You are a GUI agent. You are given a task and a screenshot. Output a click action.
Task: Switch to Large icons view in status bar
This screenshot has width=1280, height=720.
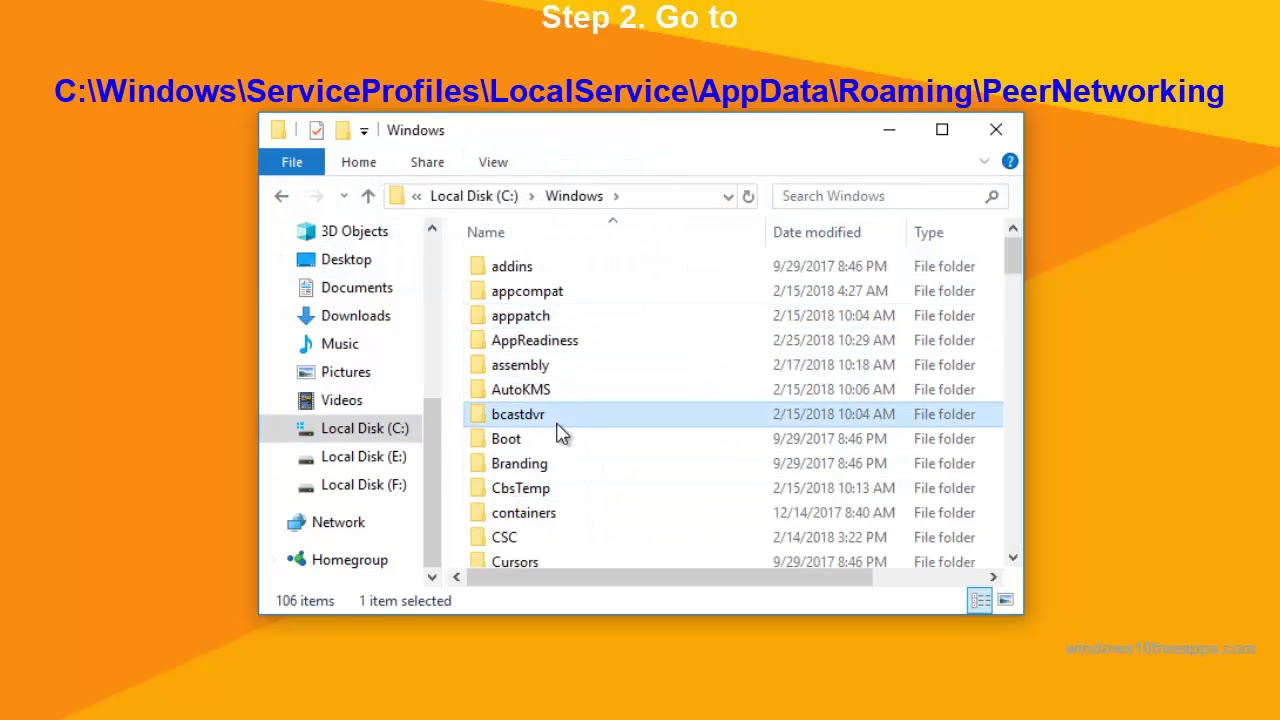[x=1005, y=600]
